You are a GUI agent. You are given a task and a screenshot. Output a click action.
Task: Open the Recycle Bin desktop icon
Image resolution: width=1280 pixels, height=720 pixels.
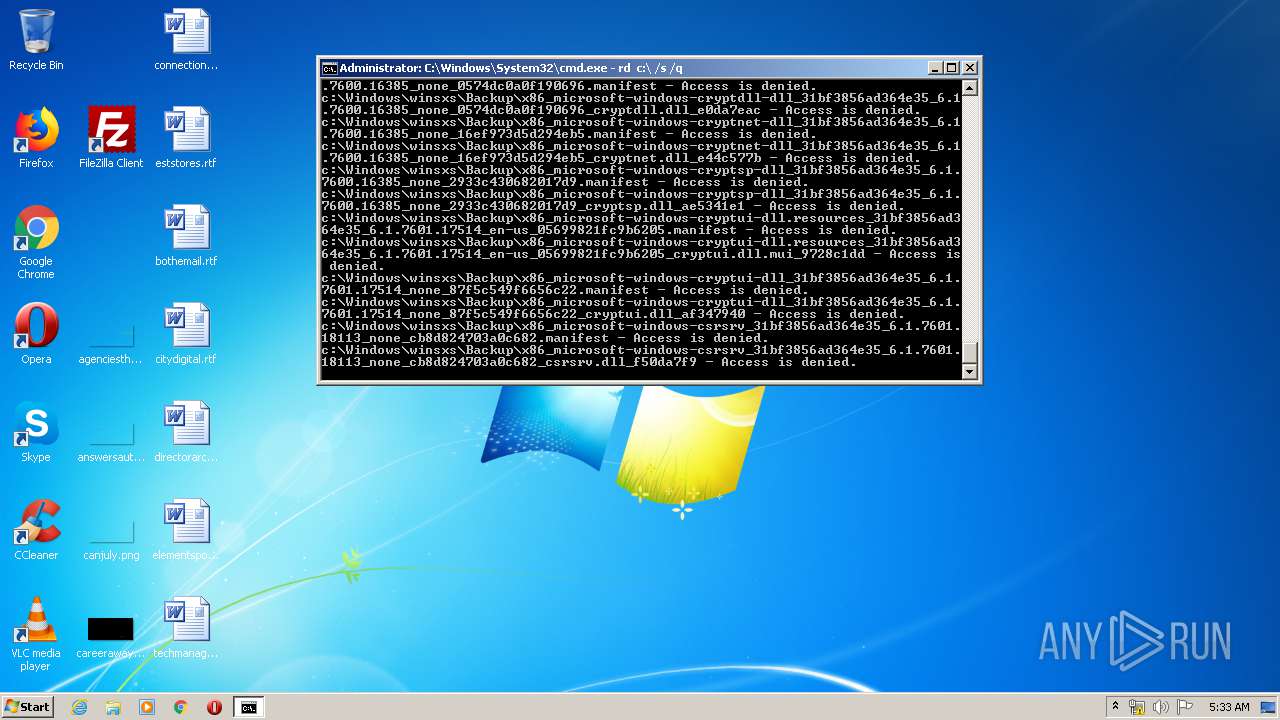point(36,40)
